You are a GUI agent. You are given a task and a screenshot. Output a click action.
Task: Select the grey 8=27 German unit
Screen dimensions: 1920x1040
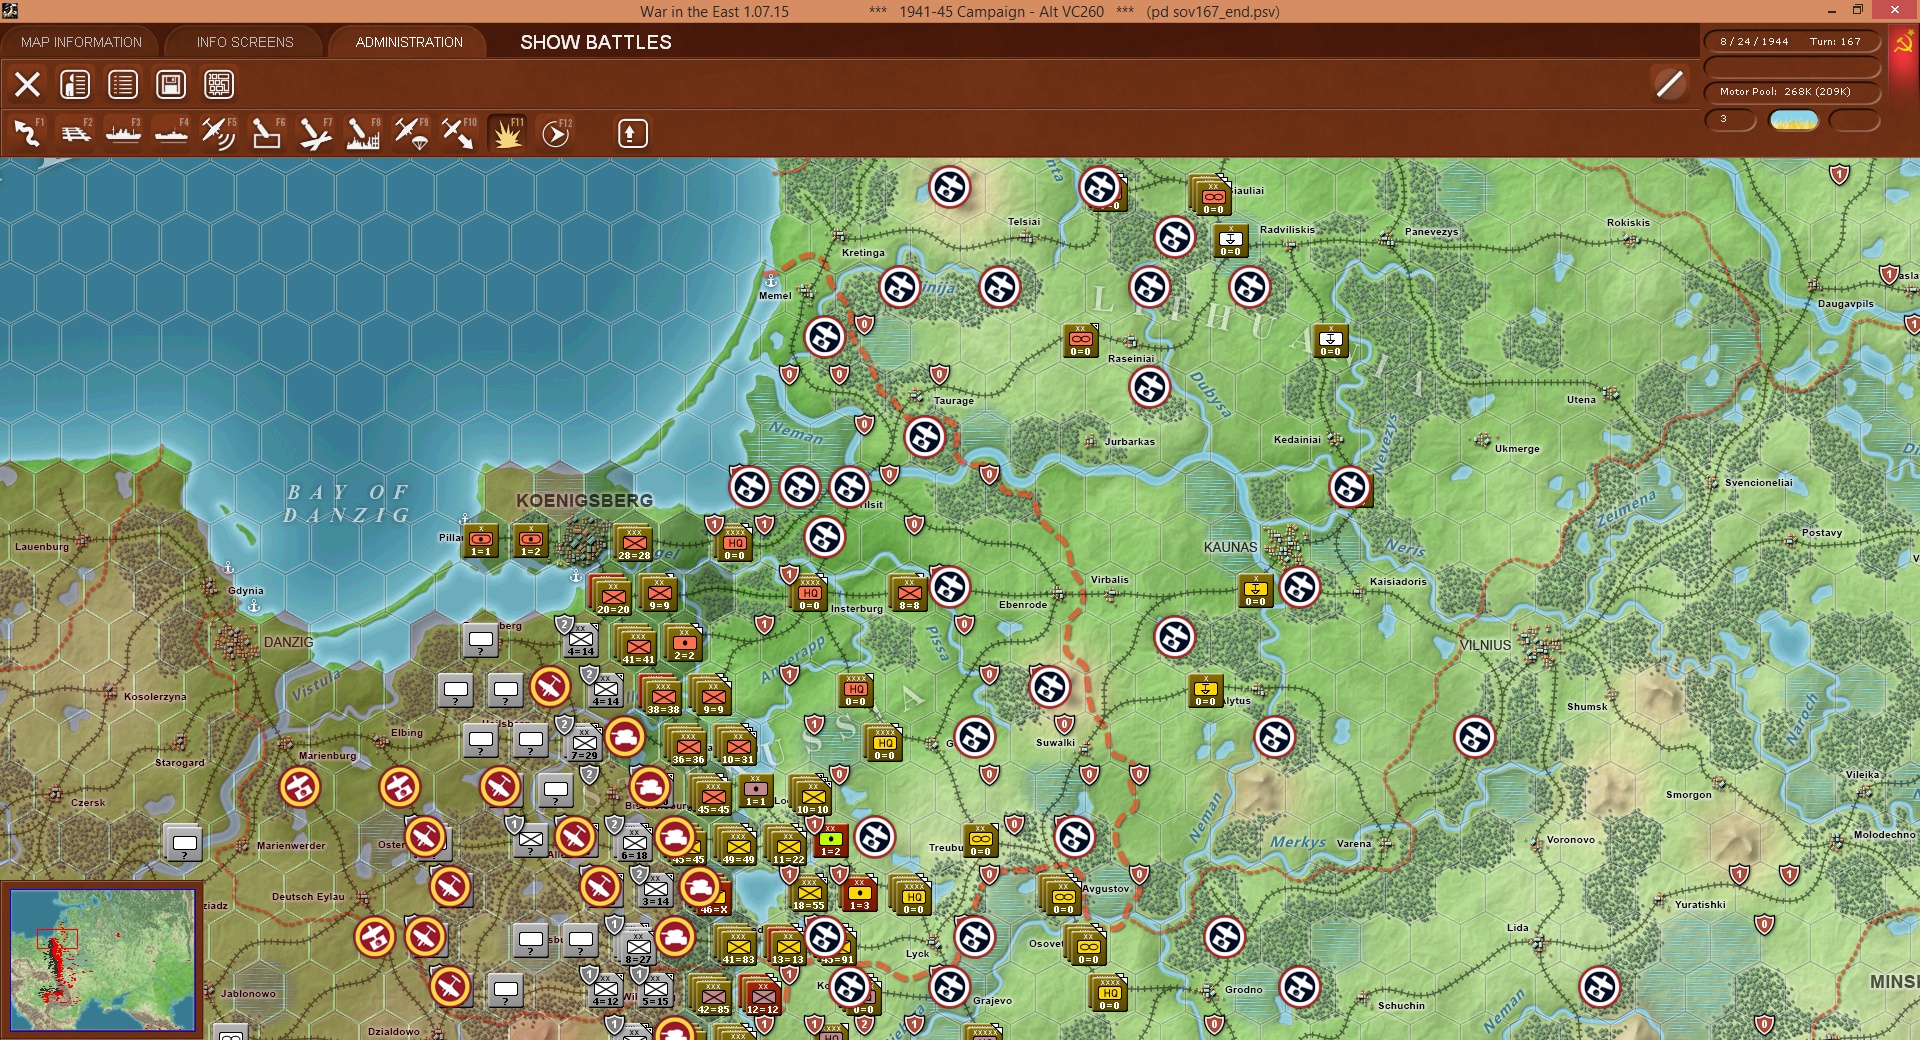(638, 947)
